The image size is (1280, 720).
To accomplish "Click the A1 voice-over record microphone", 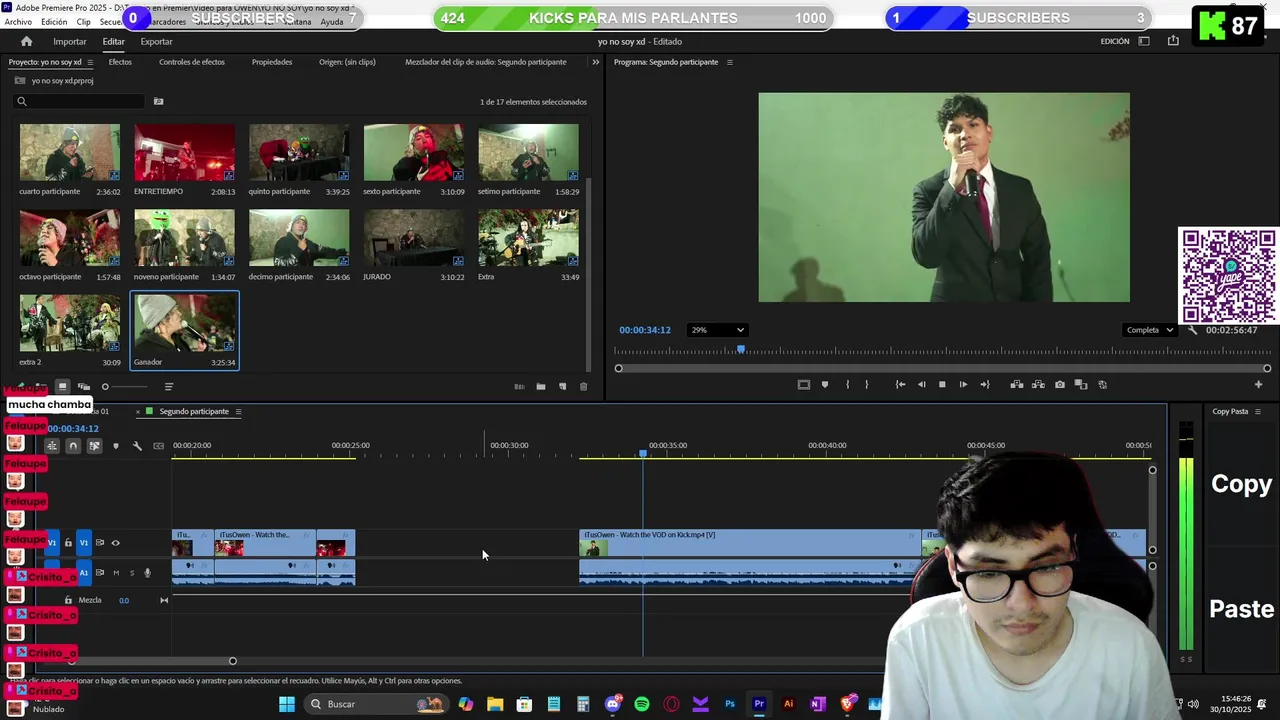I will coord(147,573).
